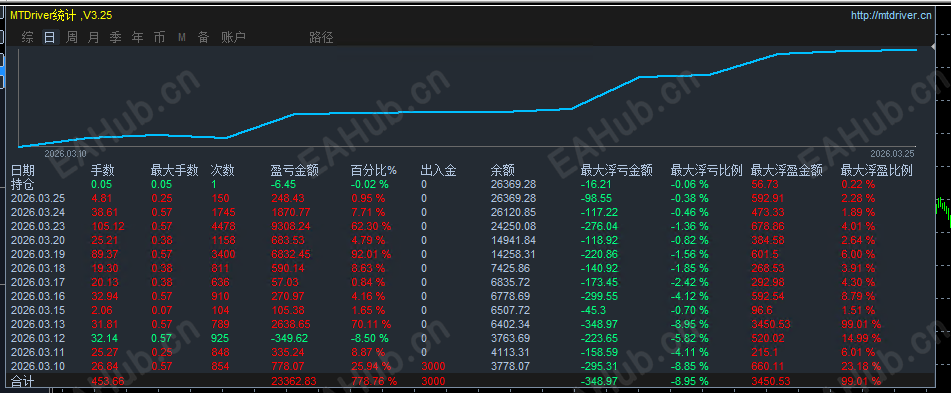
Task: Open the http://mtdriver.cn link
Action: pyautogui.click(x=891, y=16)
